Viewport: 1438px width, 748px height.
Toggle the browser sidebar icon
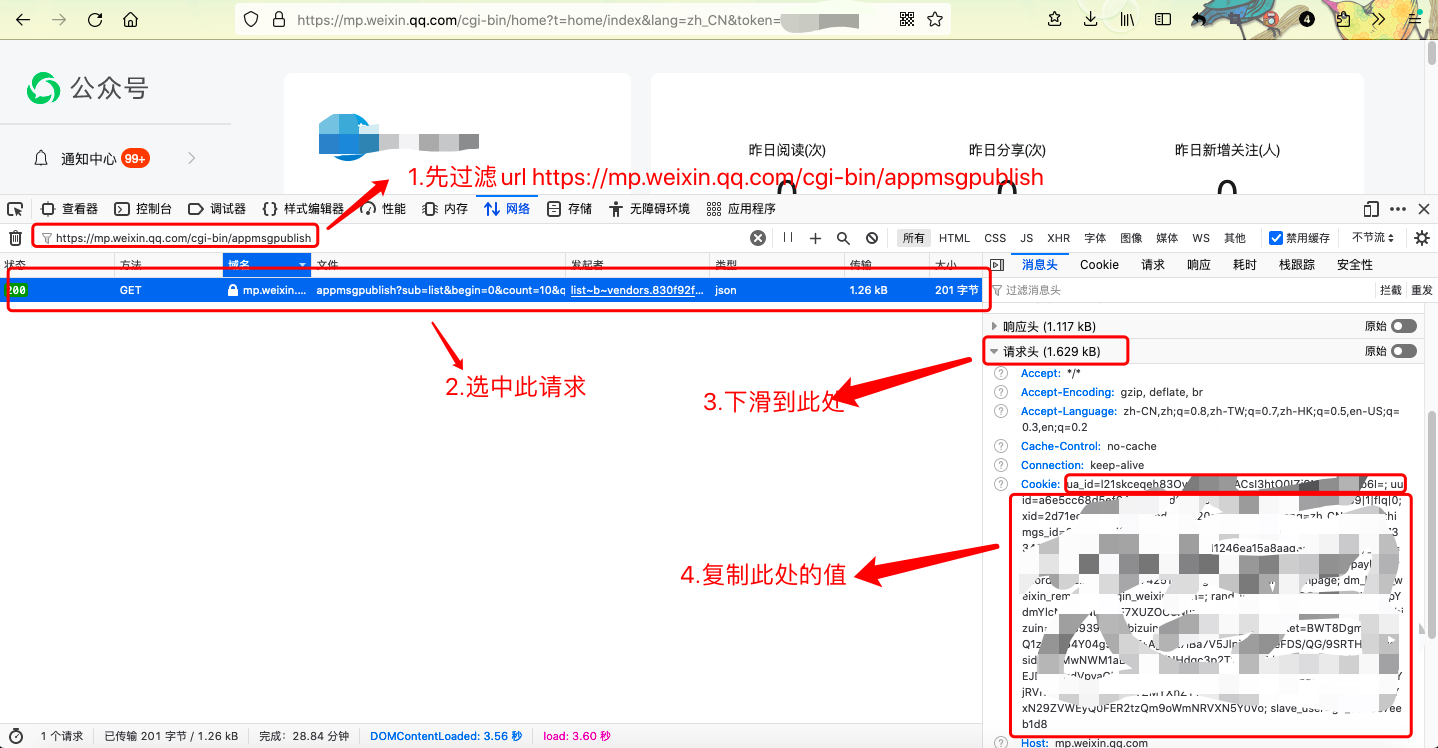click(x=1163, y=19)
